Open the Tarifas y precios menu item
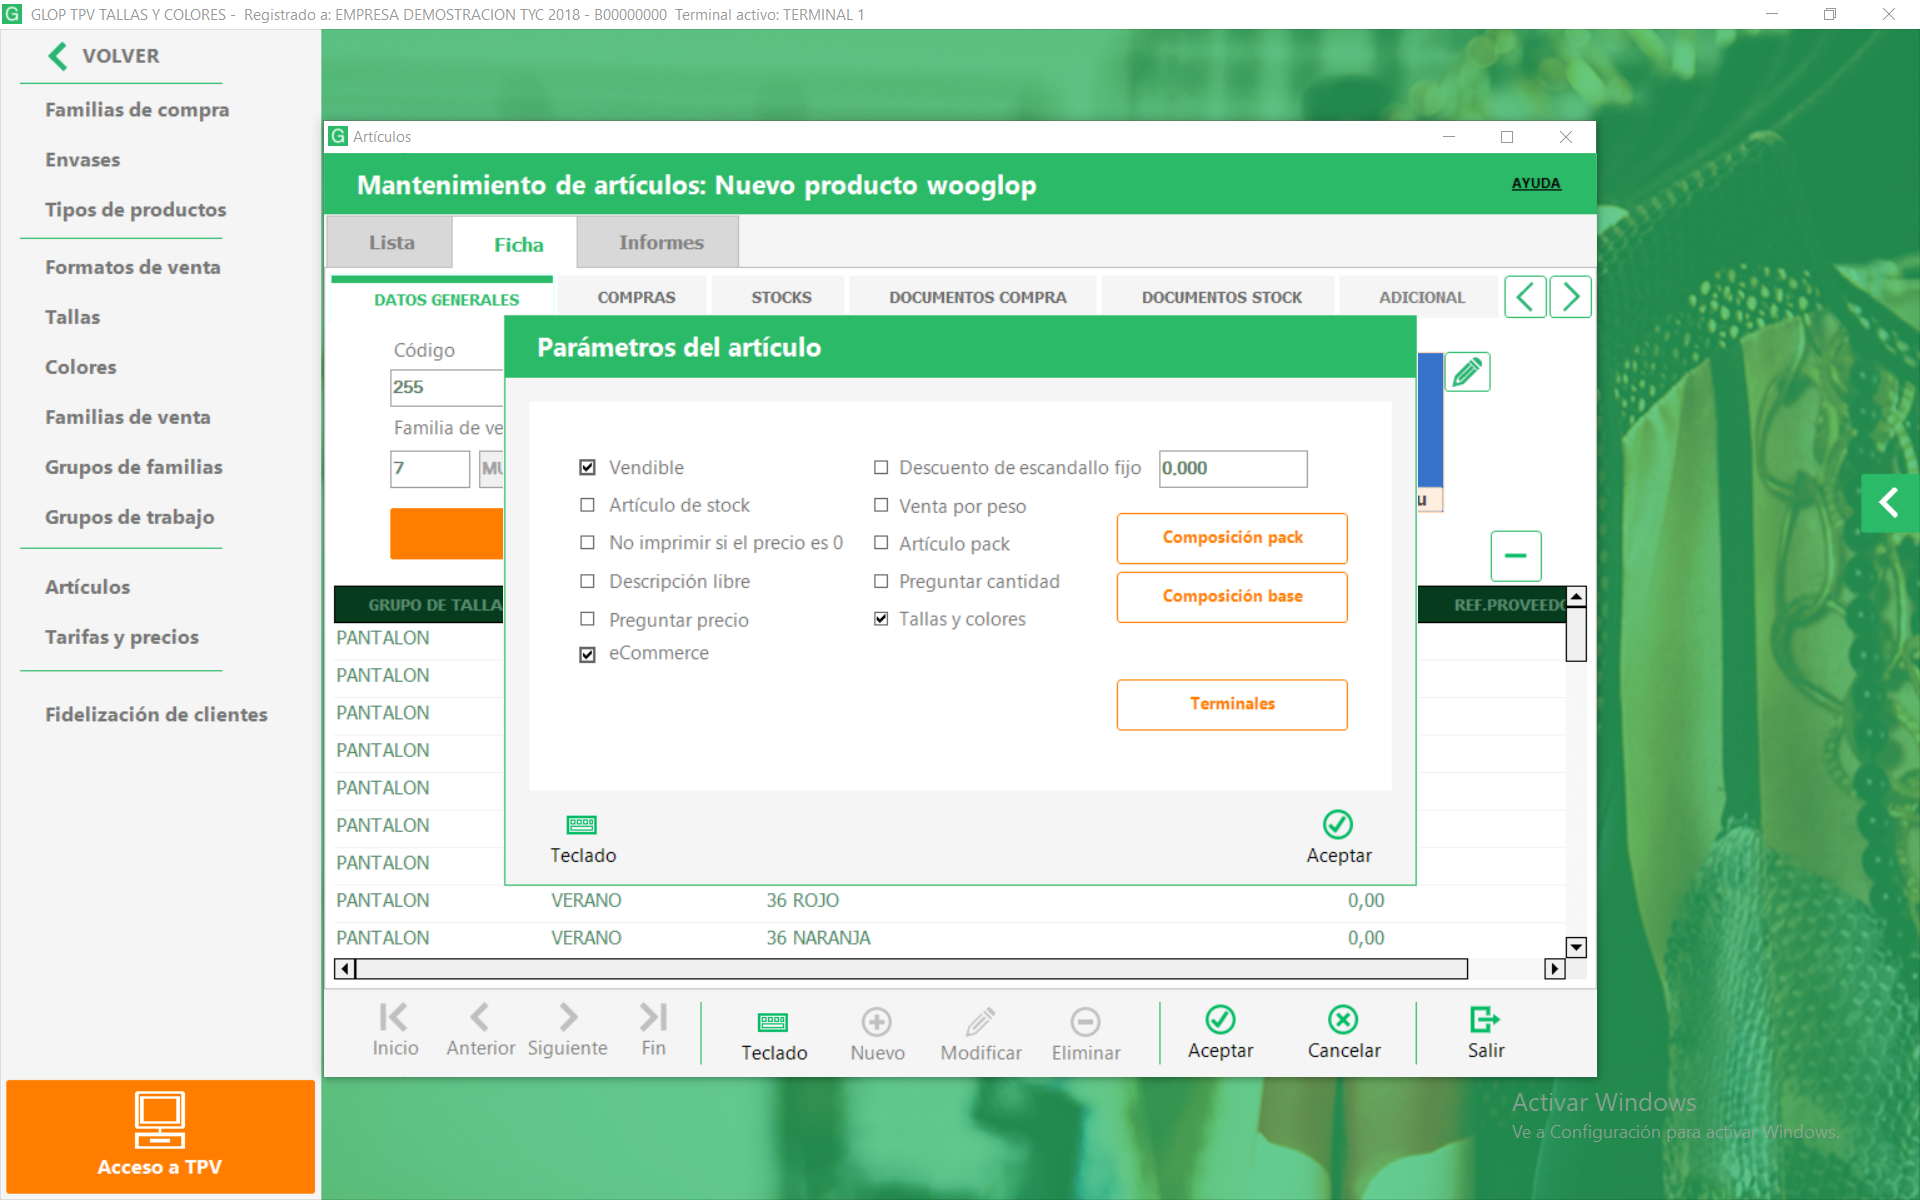This screenshot has height=1200, width=1920. [x=122, y=637]
